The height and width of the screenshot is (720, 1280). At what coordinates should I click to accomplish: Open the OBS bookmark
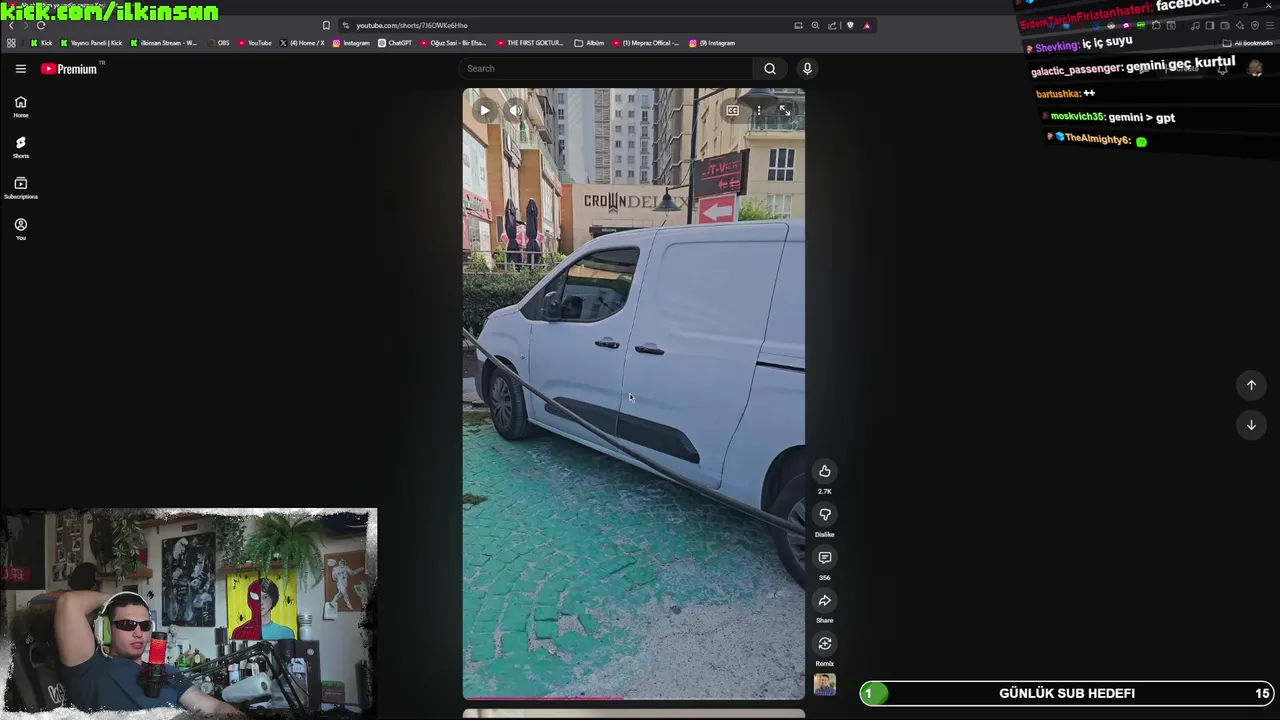tap(218, 43)
